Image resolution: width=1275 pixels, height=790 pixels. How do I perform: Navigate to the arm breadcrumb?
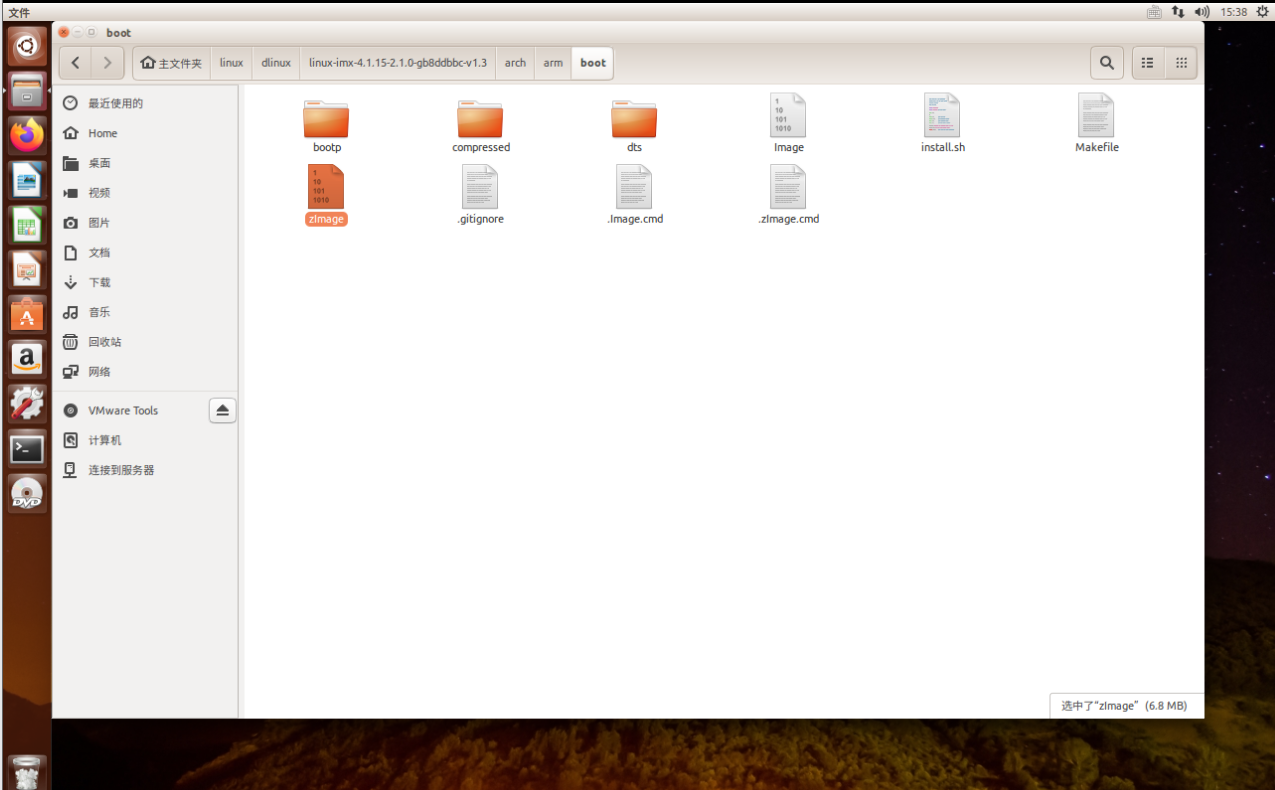[x=552, y=62]
